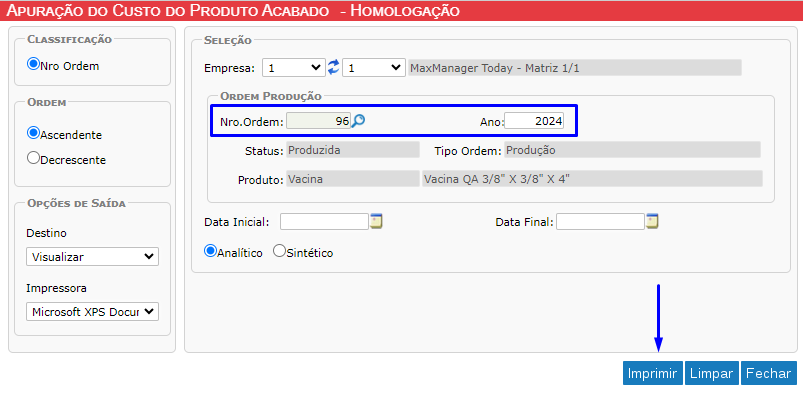Click the Imprimir button

point(653,374)
